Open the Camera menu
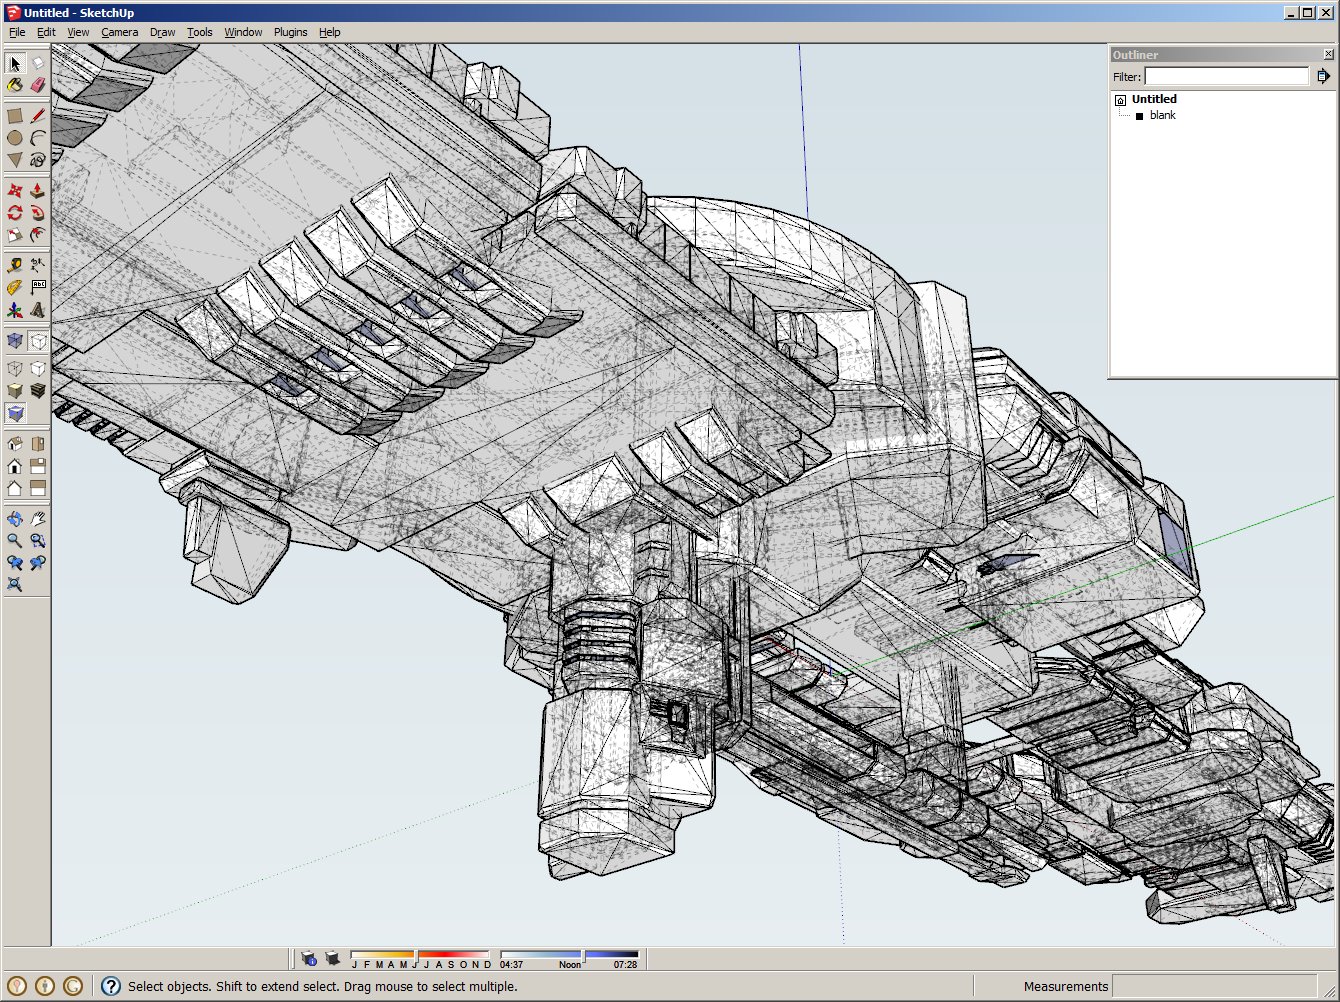This screenshot has height=1002, width=1340. (119, 32)
